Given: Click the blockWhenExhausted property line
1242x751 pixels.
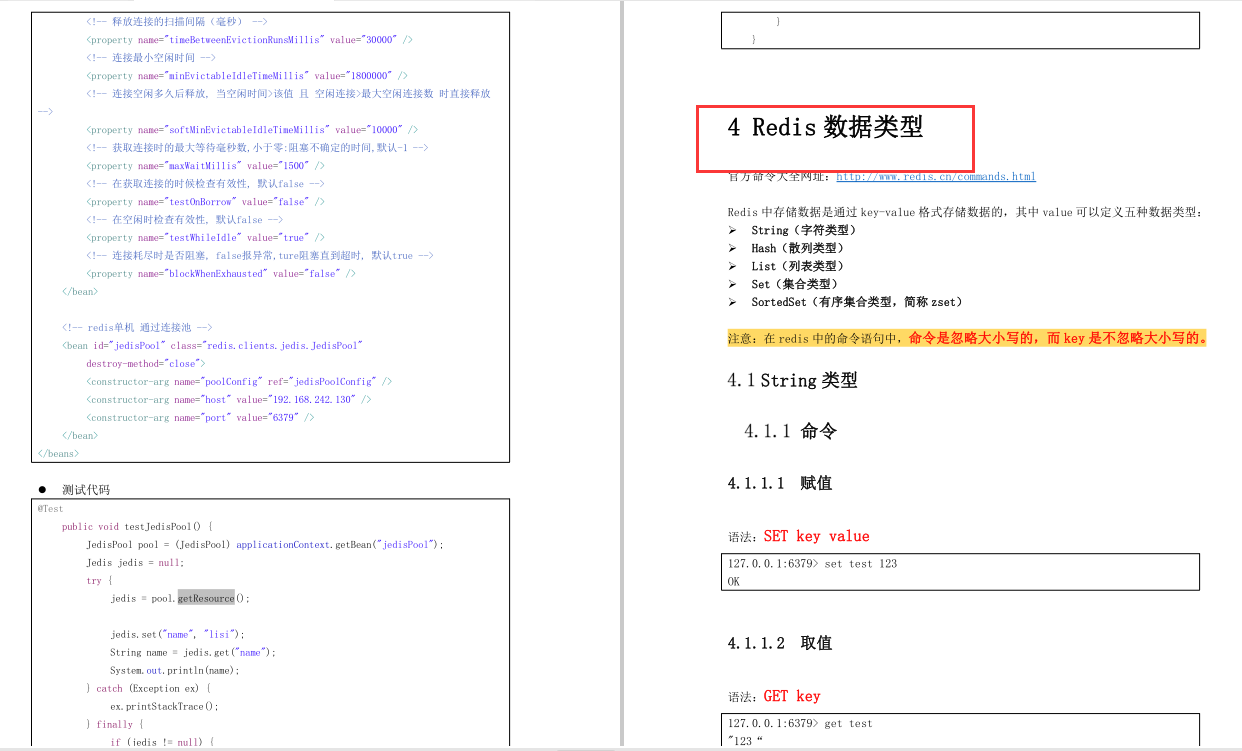Looking at the screenshot, I should (x=221, y=274).
